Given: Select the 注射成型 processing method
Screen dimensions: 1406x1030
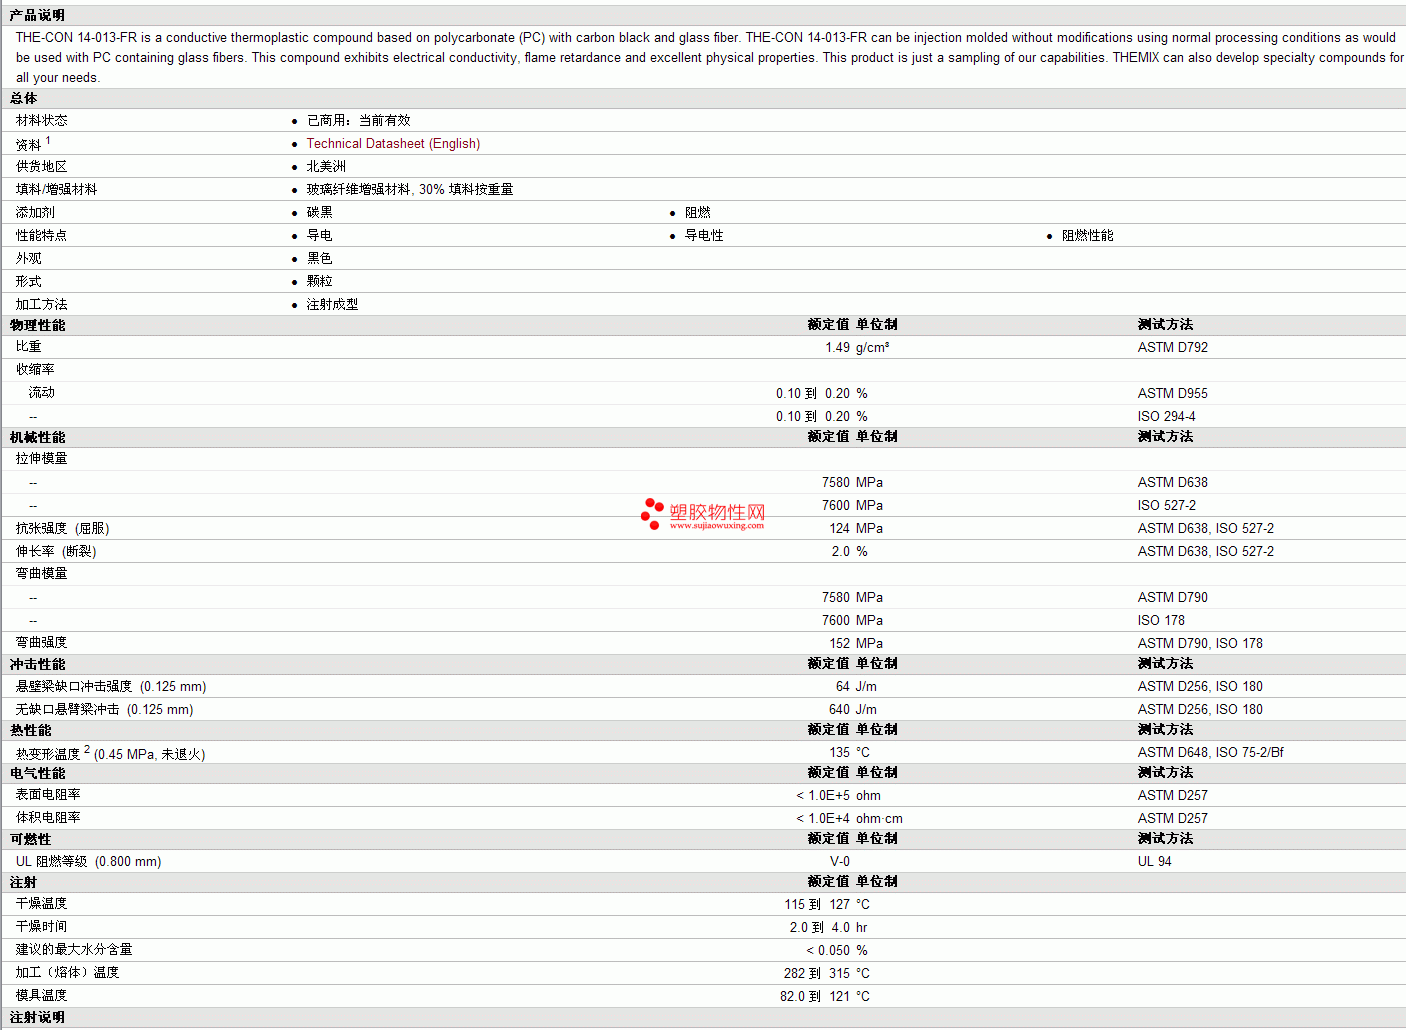Looking at the screenshot, I should click(x=332, y=304).
